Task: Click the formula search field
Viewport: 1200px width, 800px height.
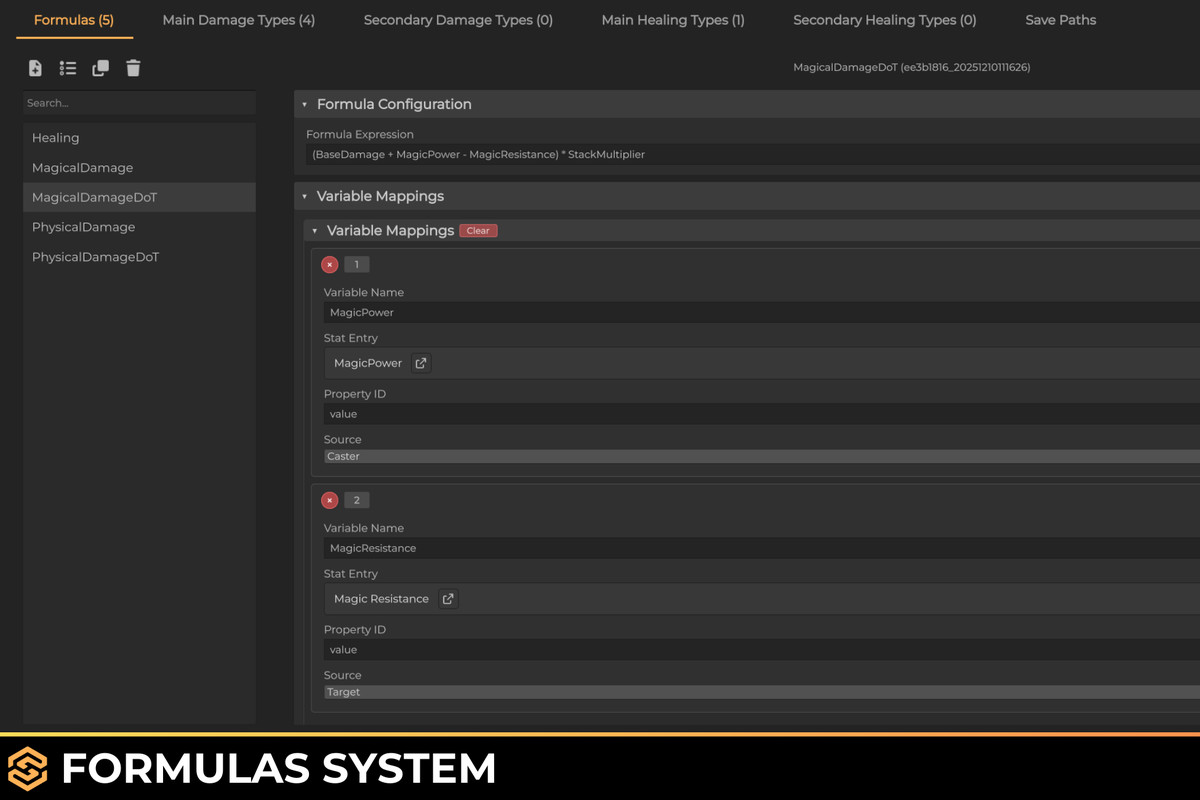Action: coord(139,102)
